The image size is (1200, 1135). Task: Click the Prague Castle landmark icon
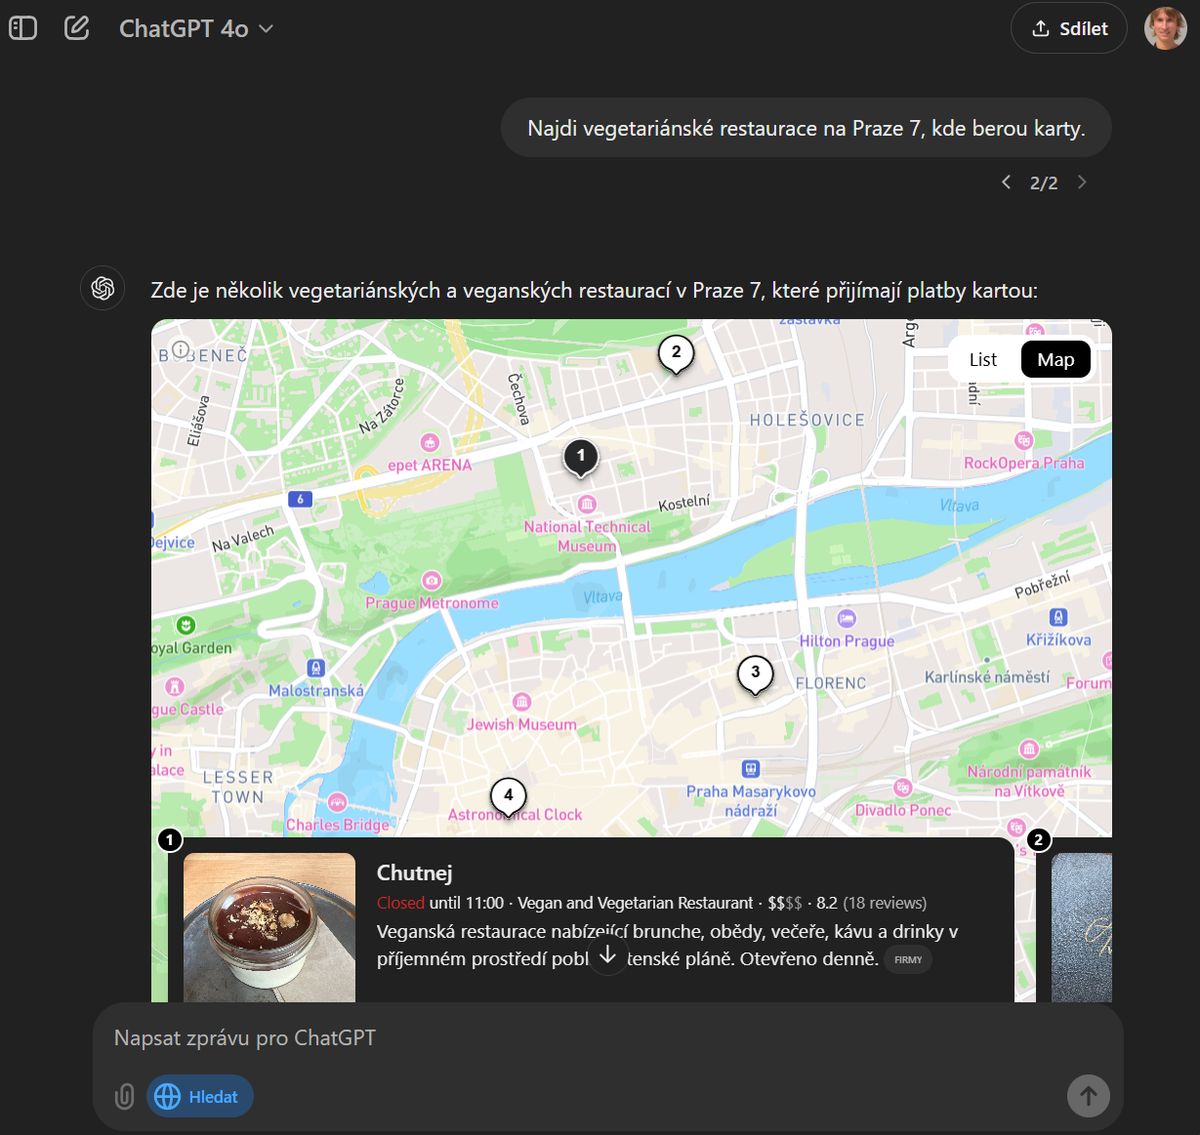pos(175,686)
